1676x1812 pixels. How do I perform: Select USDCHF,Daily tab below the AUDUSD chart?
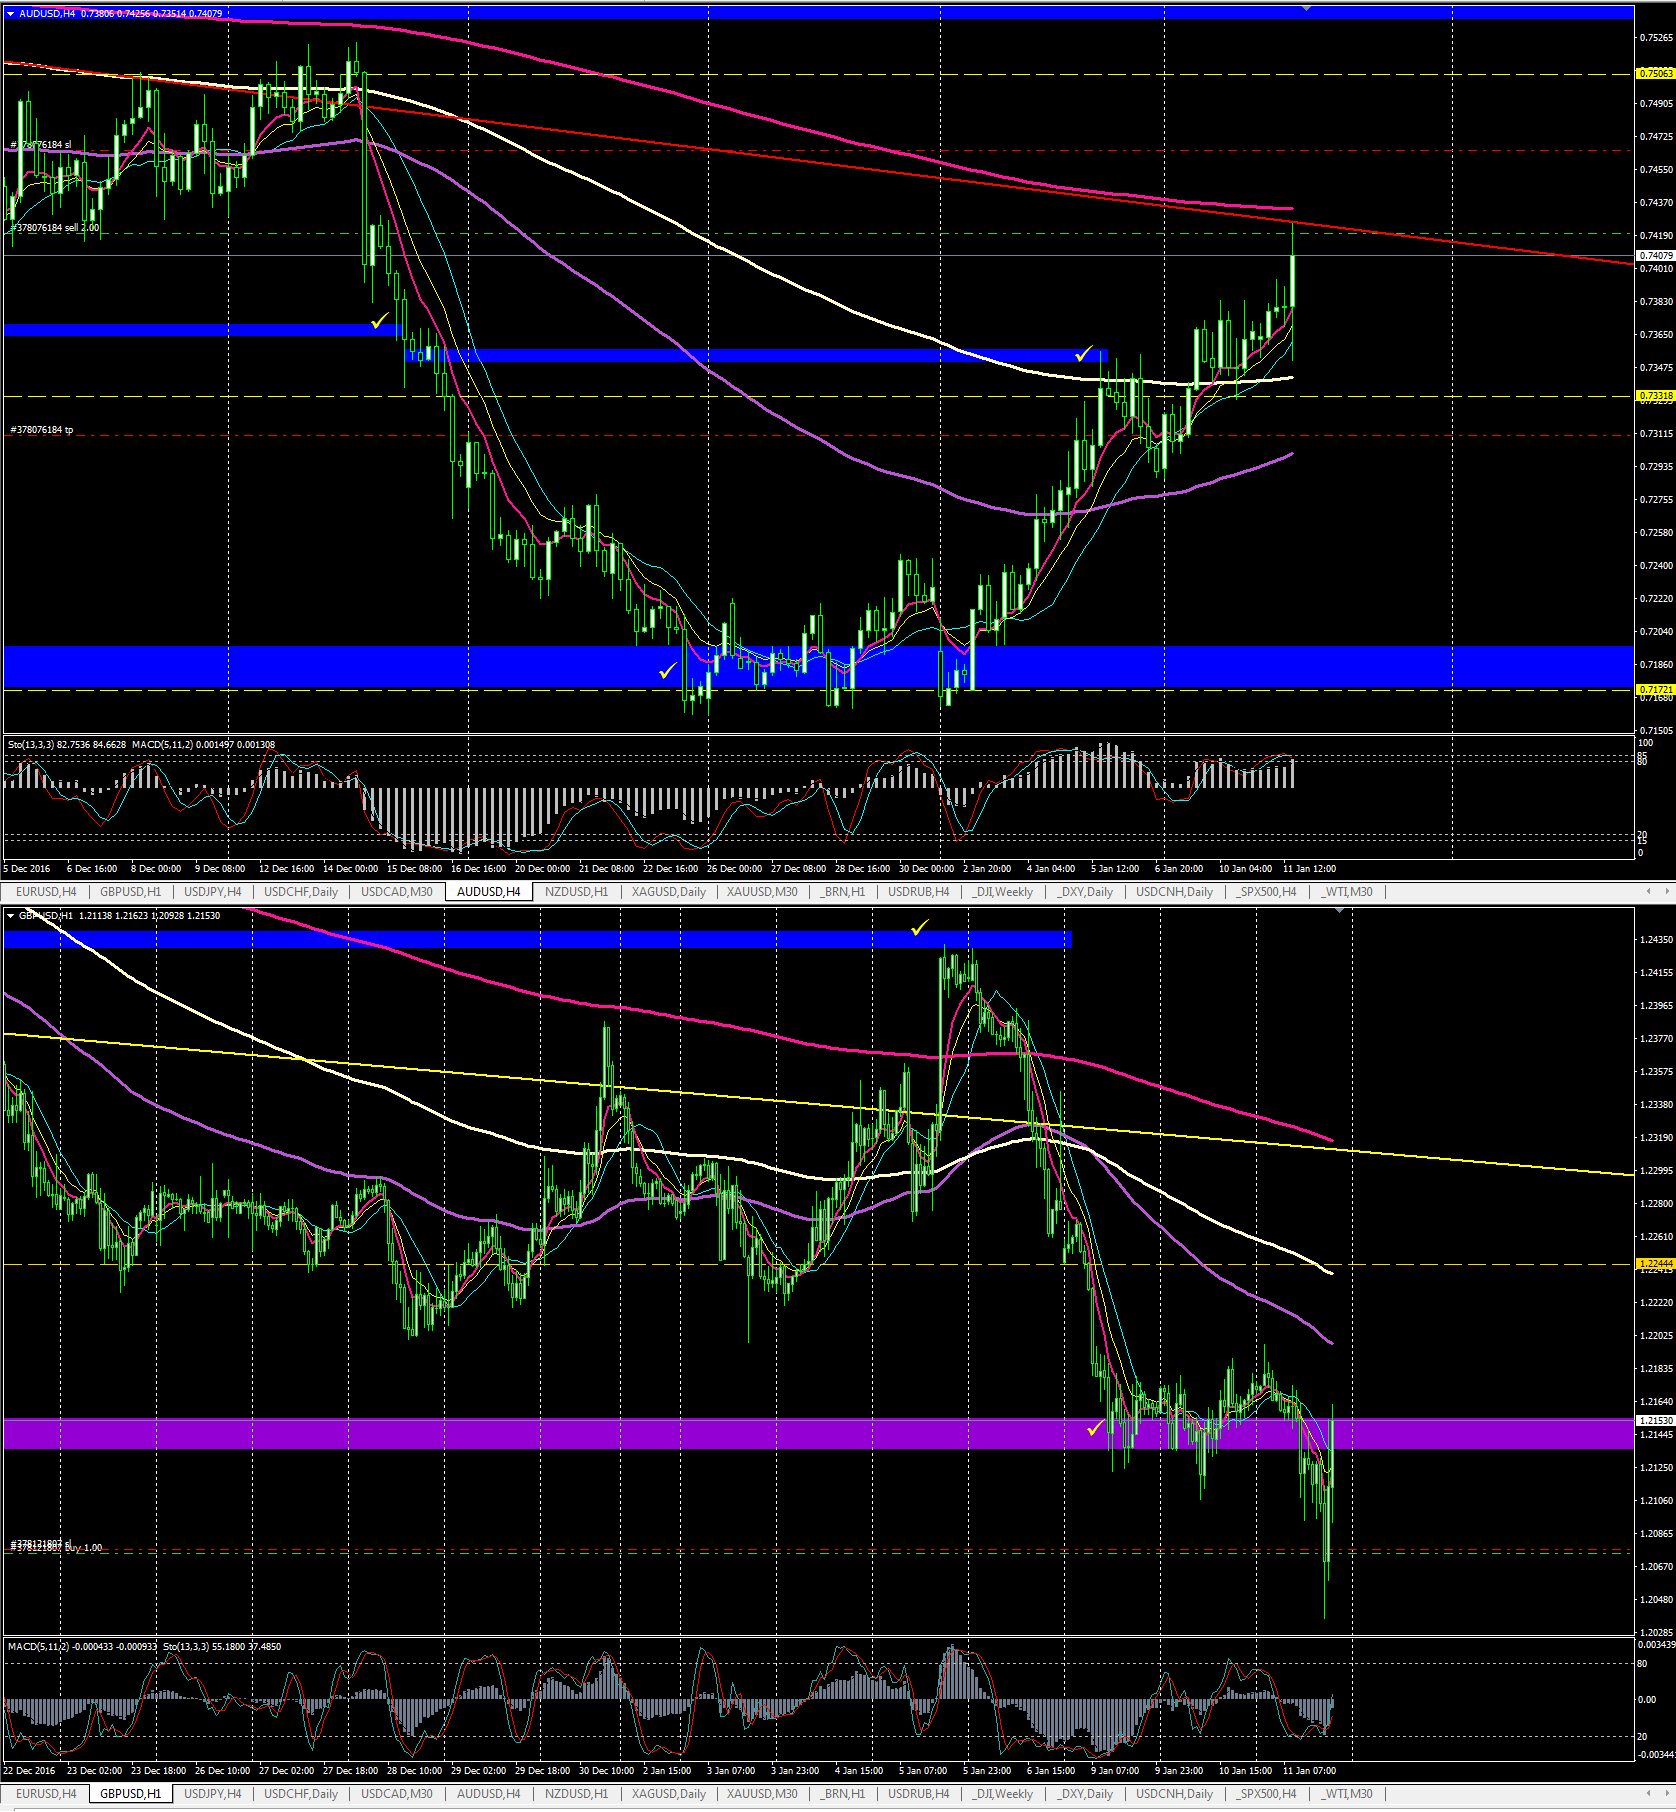301,892
